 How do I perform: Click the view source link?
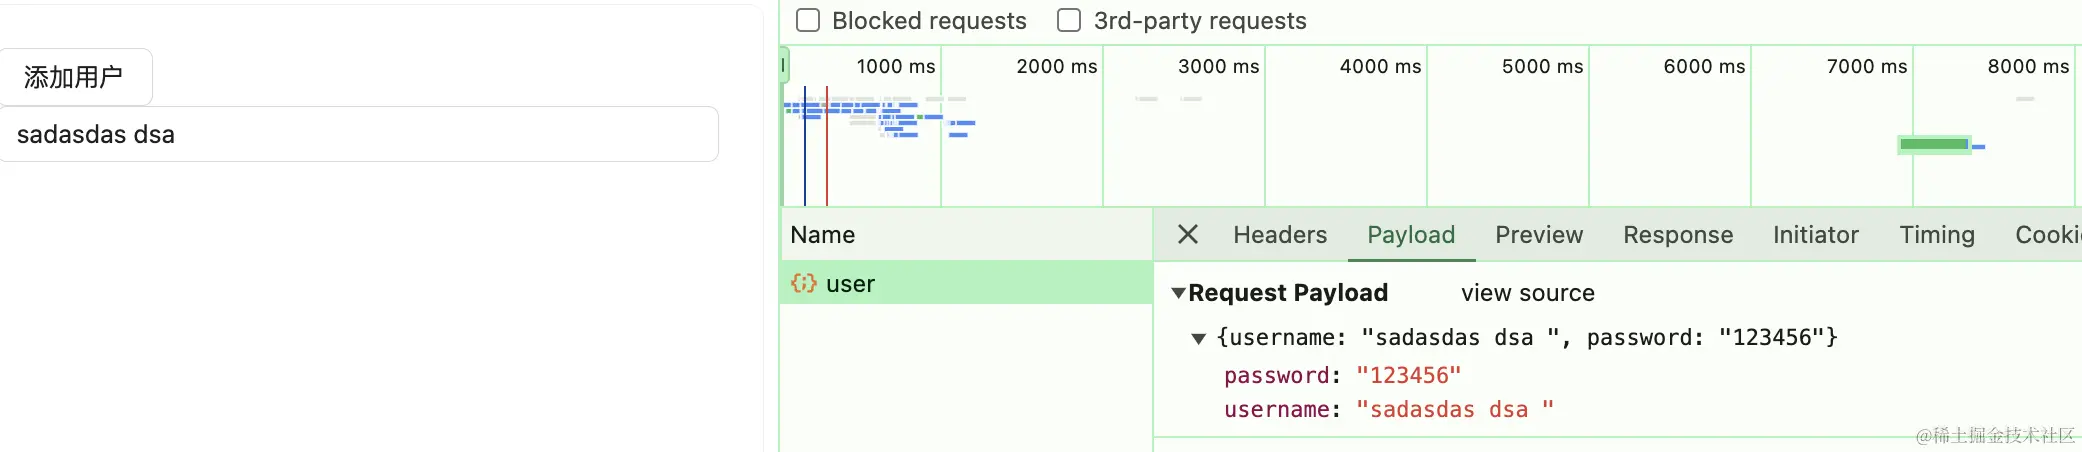[1527, 293]
